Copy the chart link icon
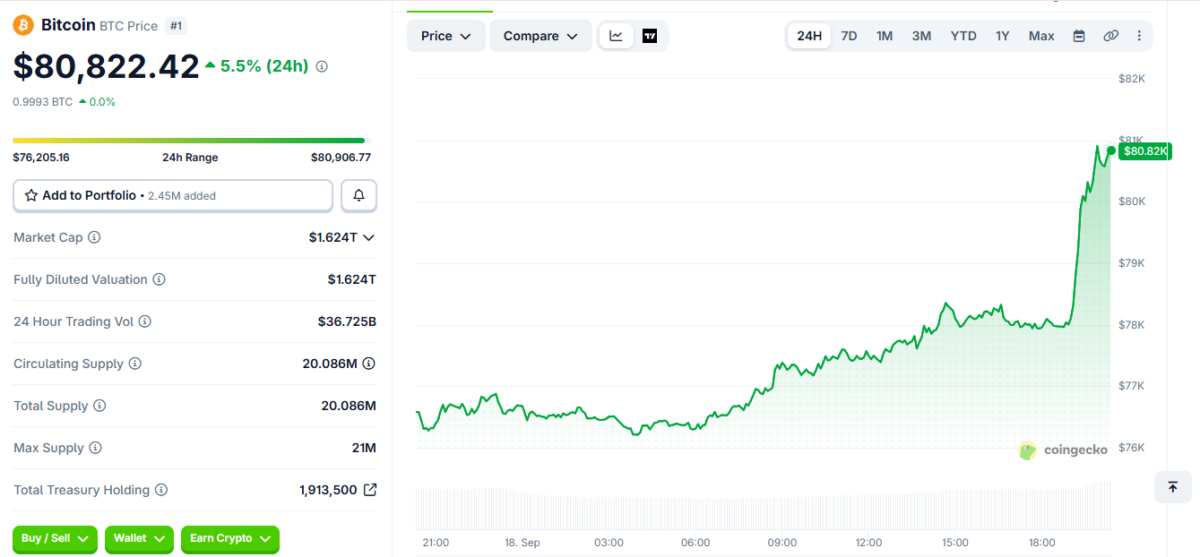 pos(1111,36)
